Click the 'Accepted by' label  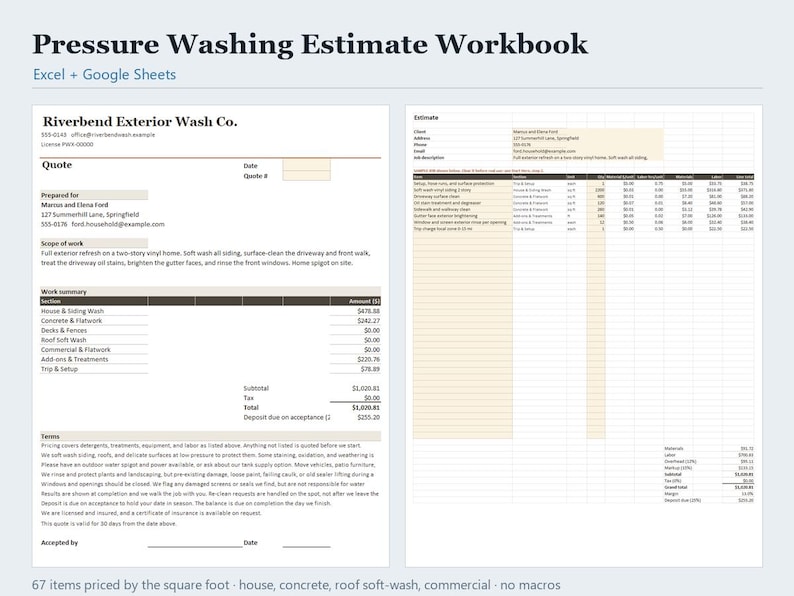click(x=59, y=543)
